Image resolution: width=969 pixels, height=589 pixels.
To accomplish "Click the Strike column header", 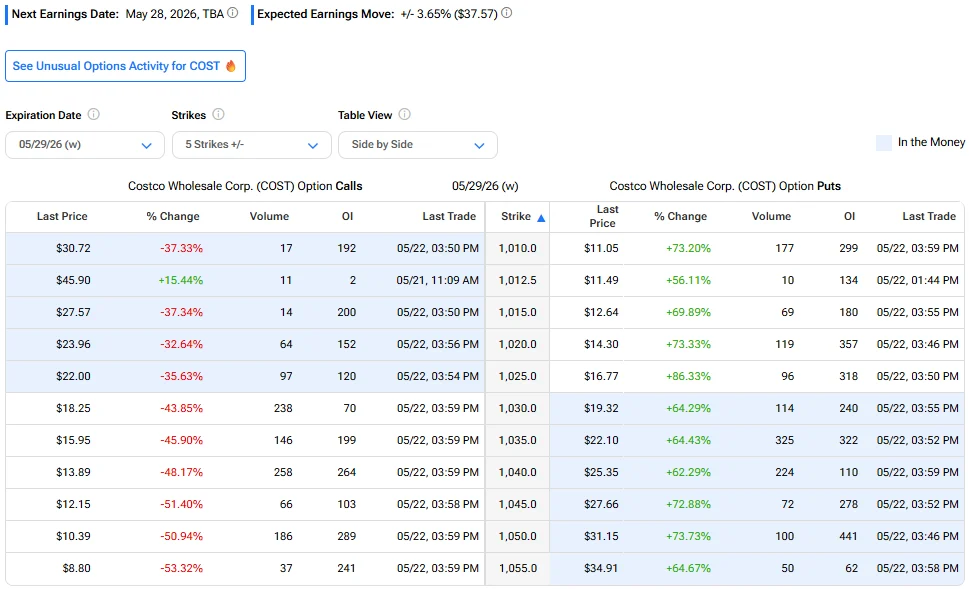I will coord(516,216).
